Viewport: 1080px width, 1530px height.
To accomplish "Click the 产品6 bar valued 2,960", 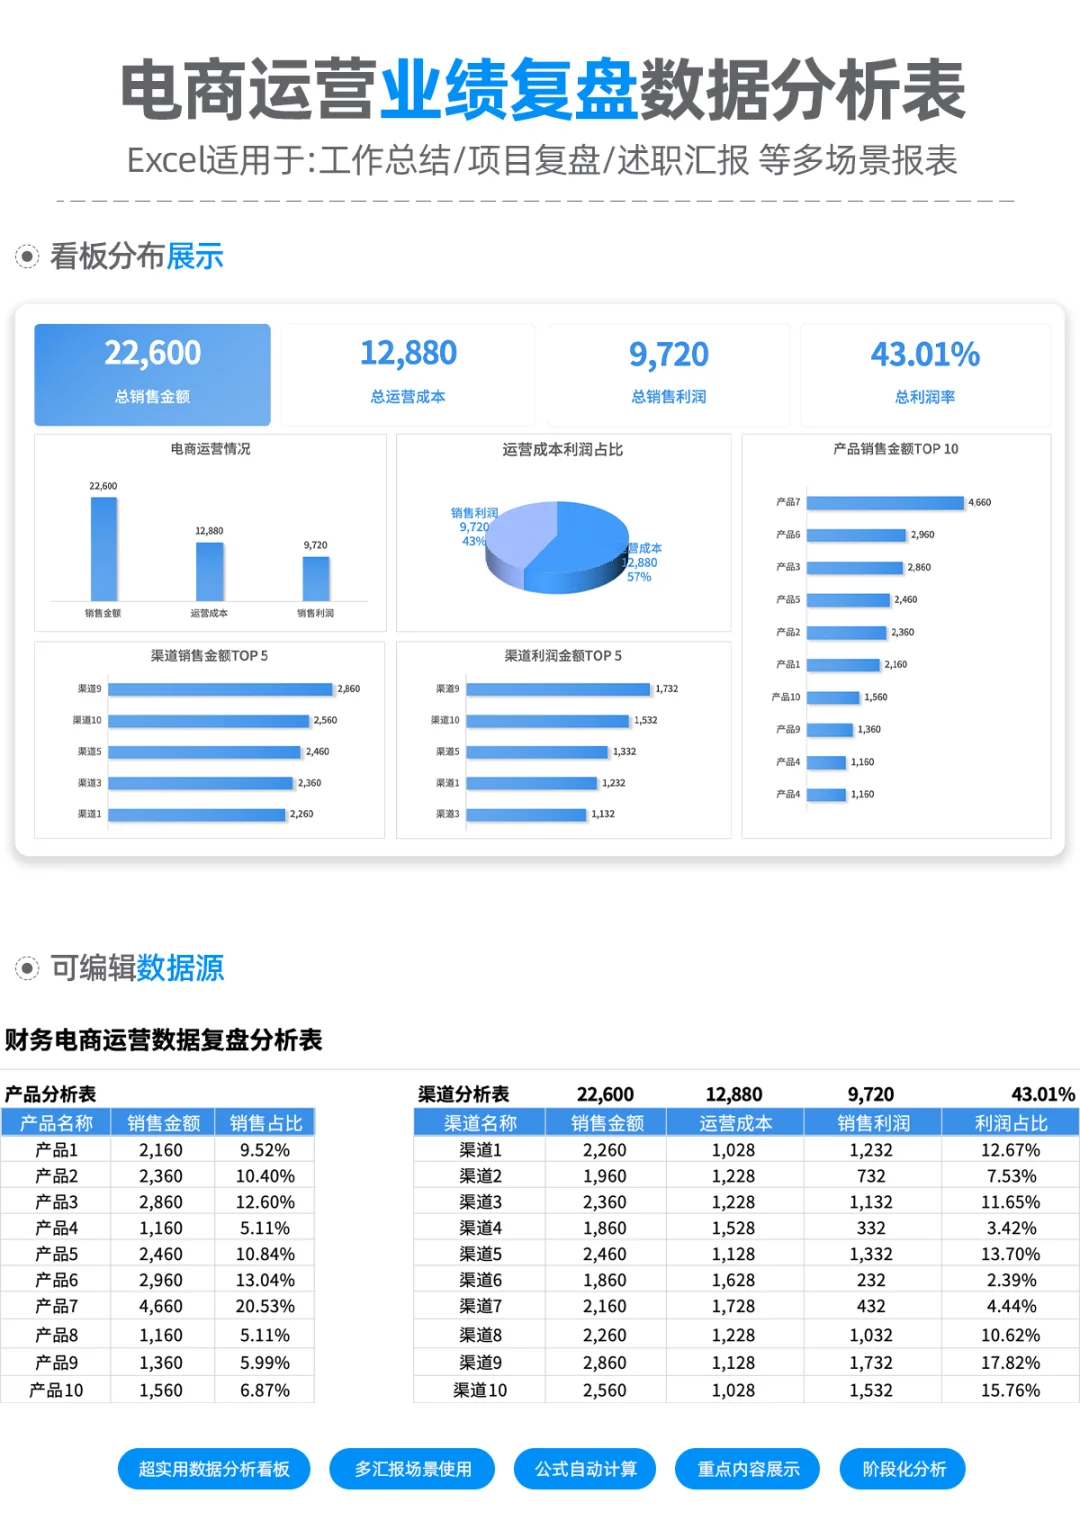I will coord(856,535).
